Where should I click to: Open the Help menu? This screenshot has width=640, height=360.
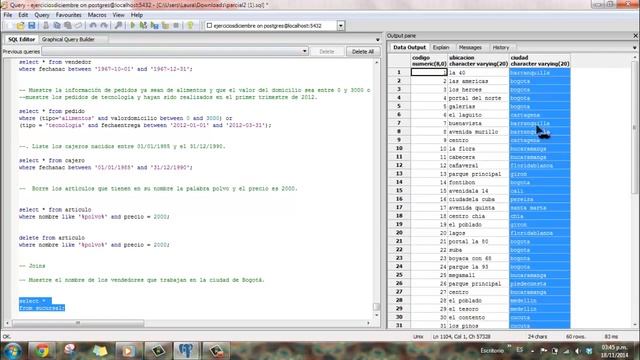point(137,15)
